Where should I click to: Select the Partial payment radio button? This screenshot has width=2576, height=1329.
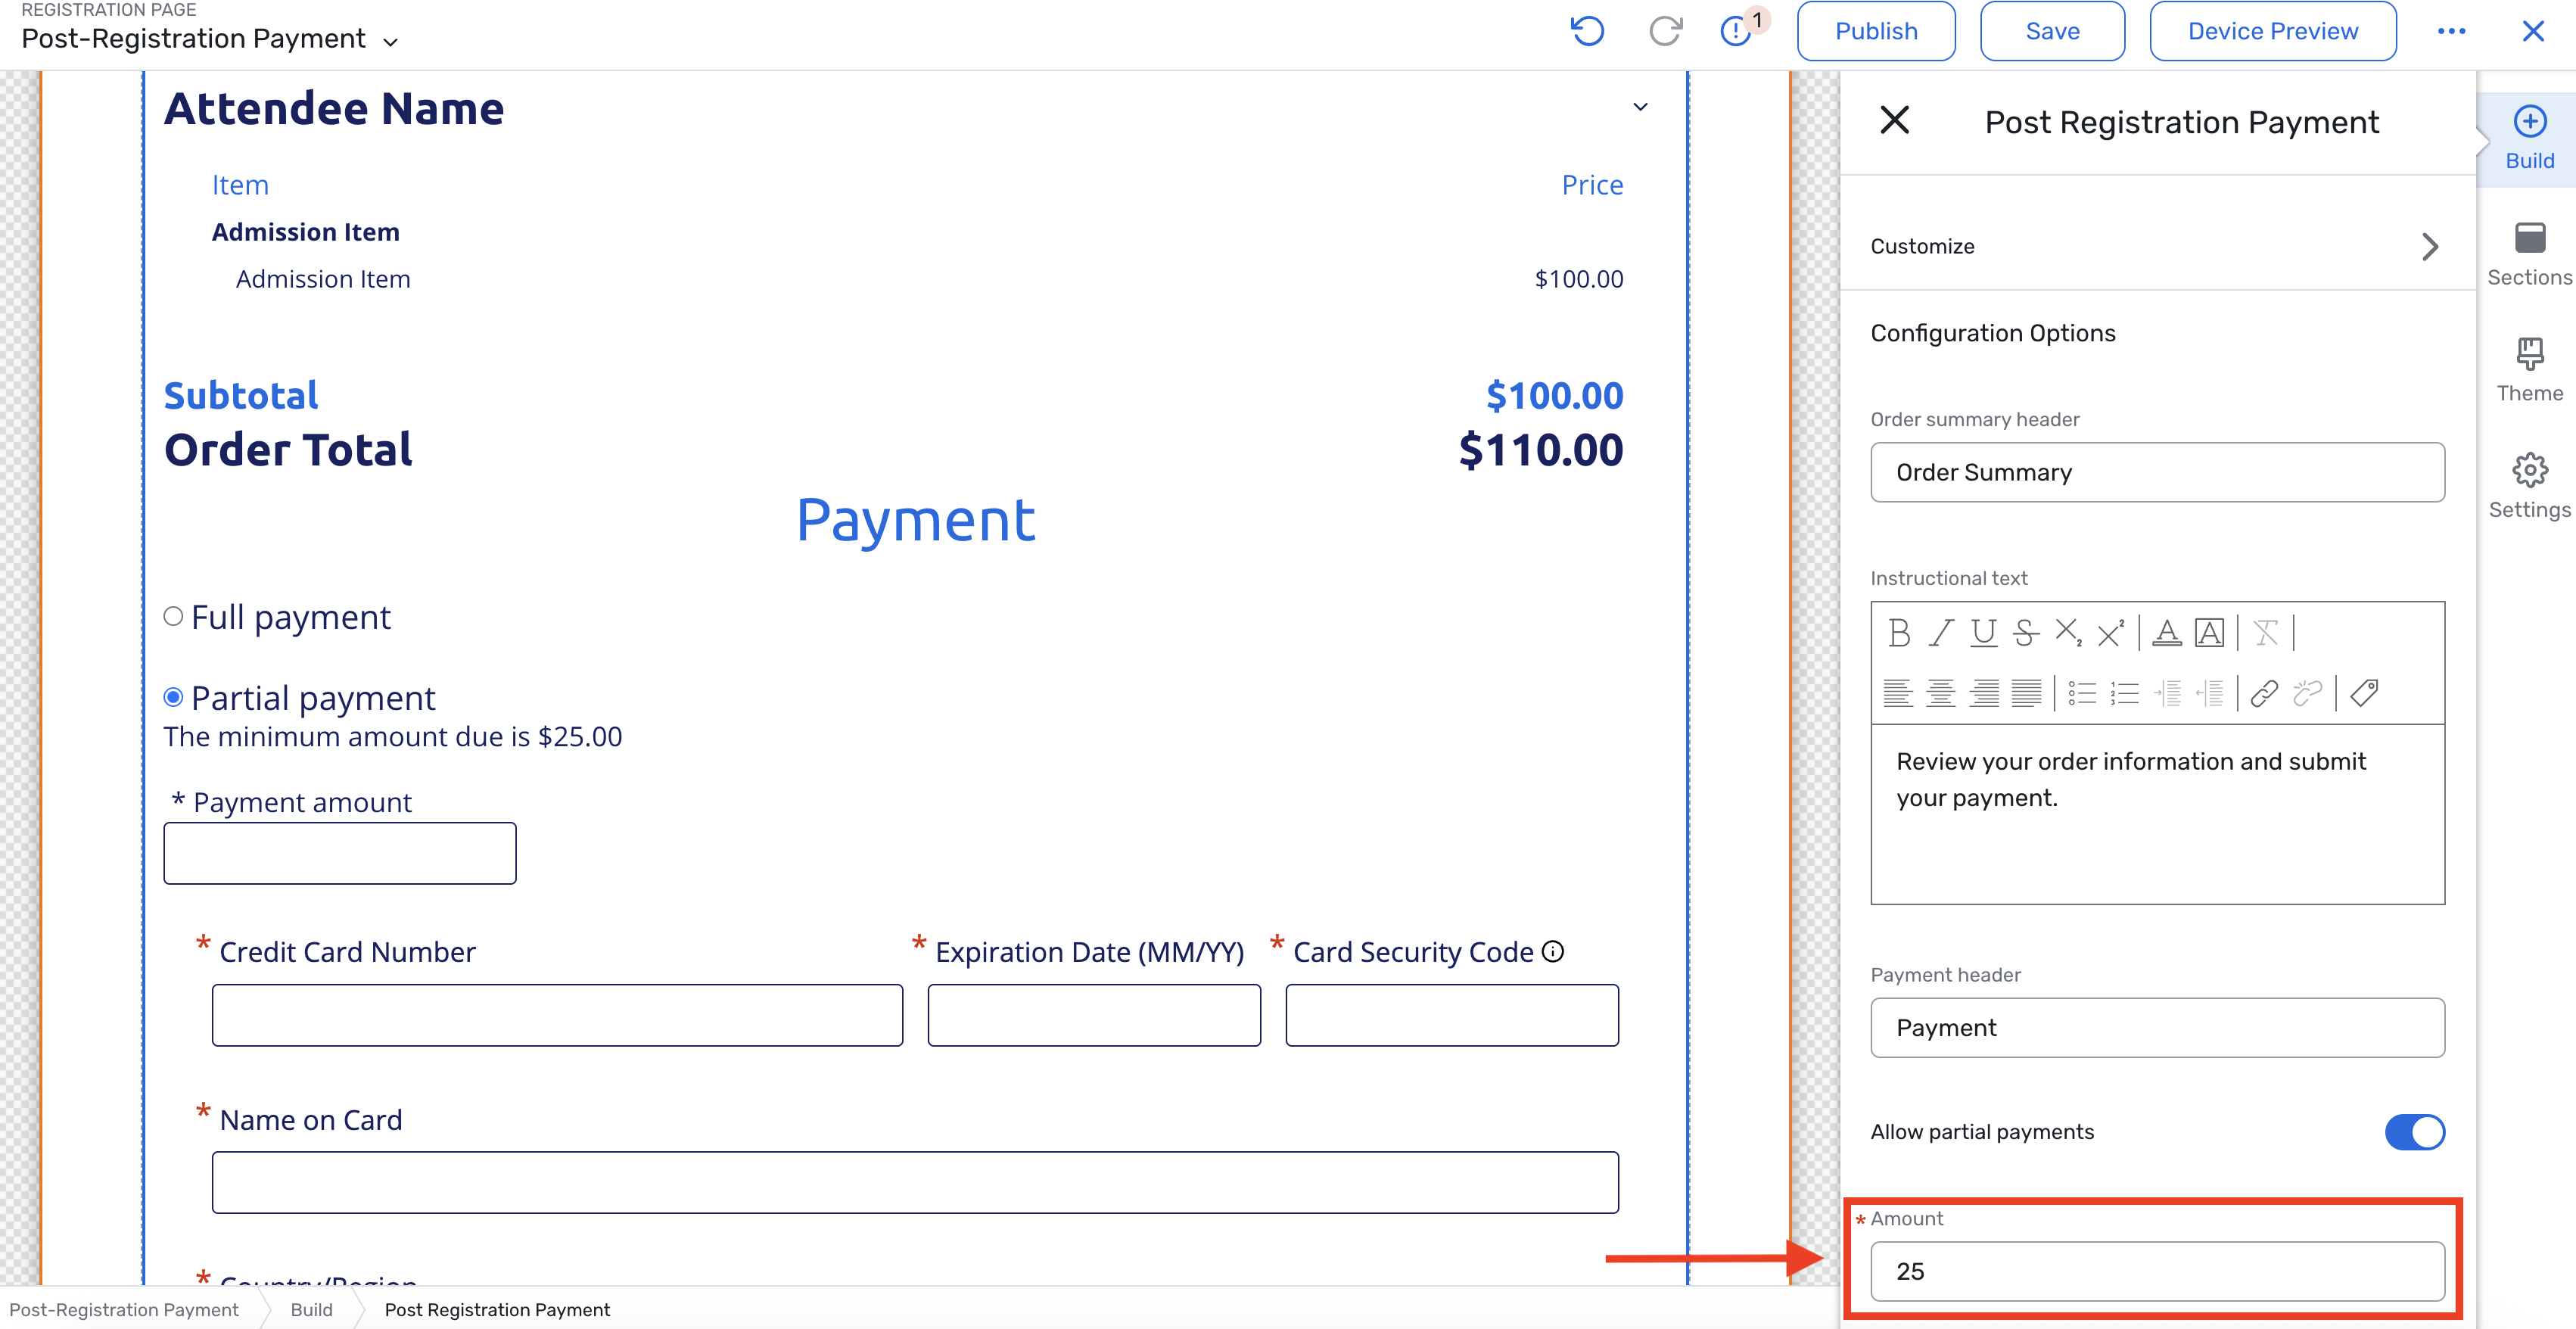(x=173, y=697)
